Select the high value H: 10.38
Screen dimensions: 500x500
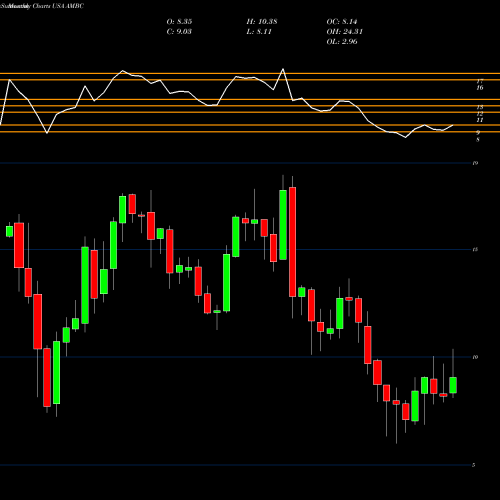click(x=262, y=22)
